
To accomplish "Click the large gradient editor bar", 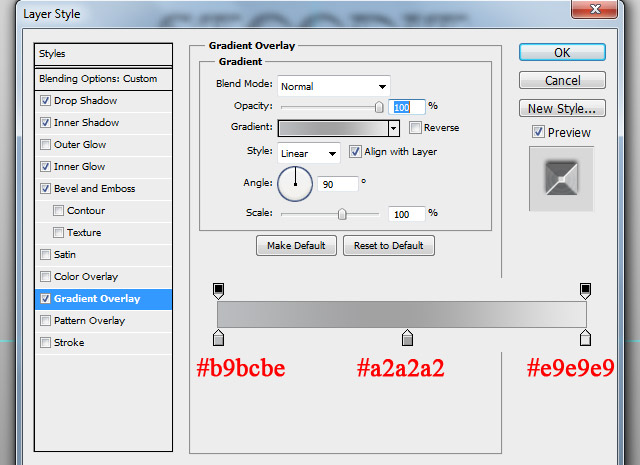I will point(402,314).
